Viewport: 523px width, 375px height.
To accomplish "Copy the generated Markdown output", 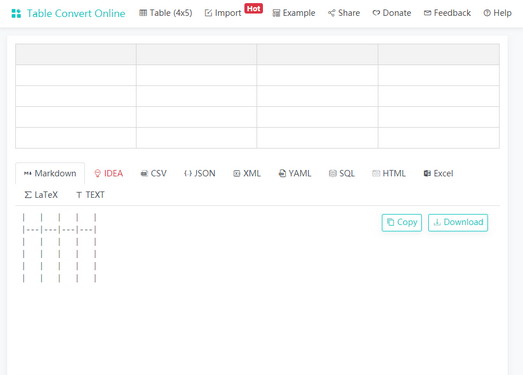I will pos(402,222).
